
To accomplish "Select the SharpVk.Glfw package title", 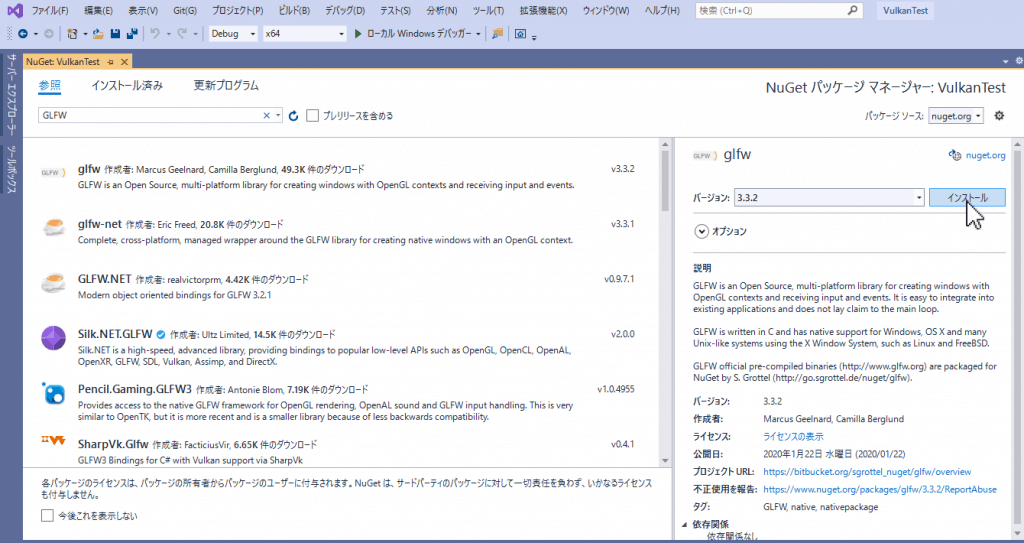I will [x=113, y=444].
